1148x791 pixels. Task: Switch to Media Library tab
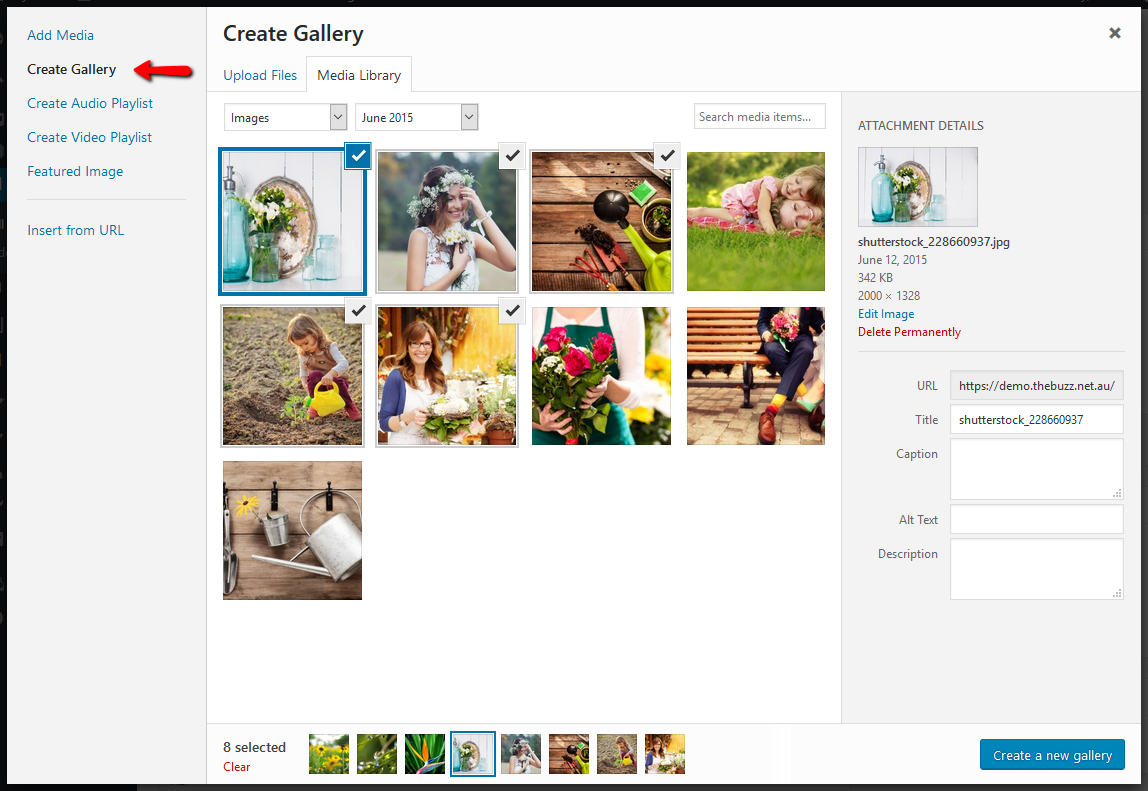click(x=359, y=75)
